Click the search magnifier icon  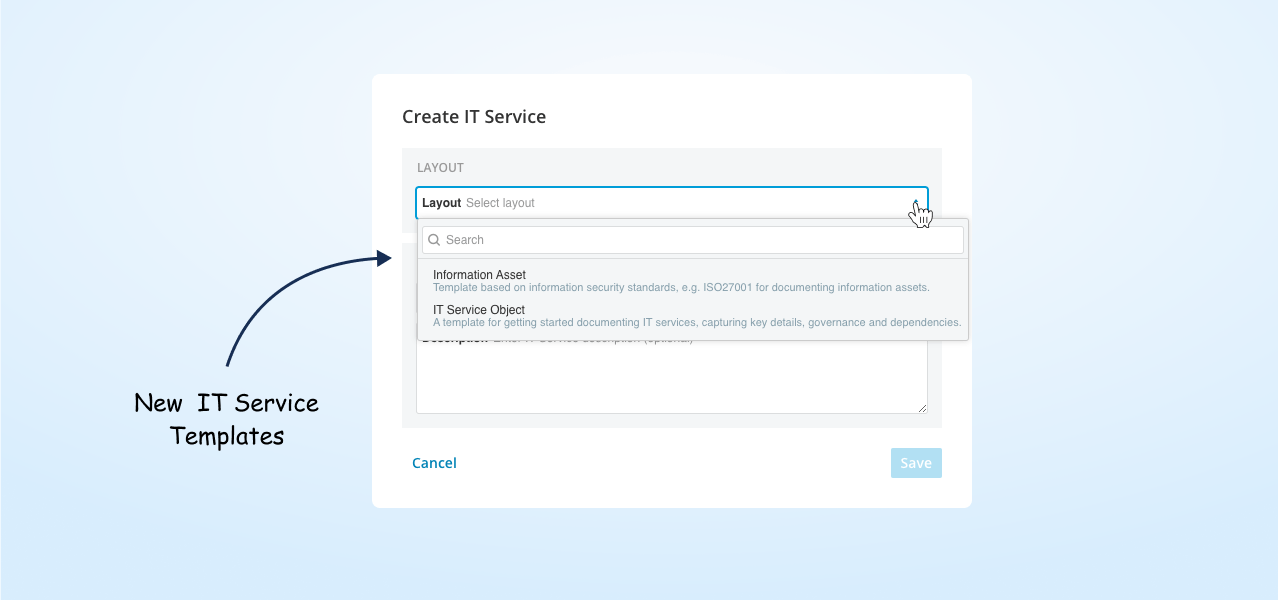(x=435, y=240)
